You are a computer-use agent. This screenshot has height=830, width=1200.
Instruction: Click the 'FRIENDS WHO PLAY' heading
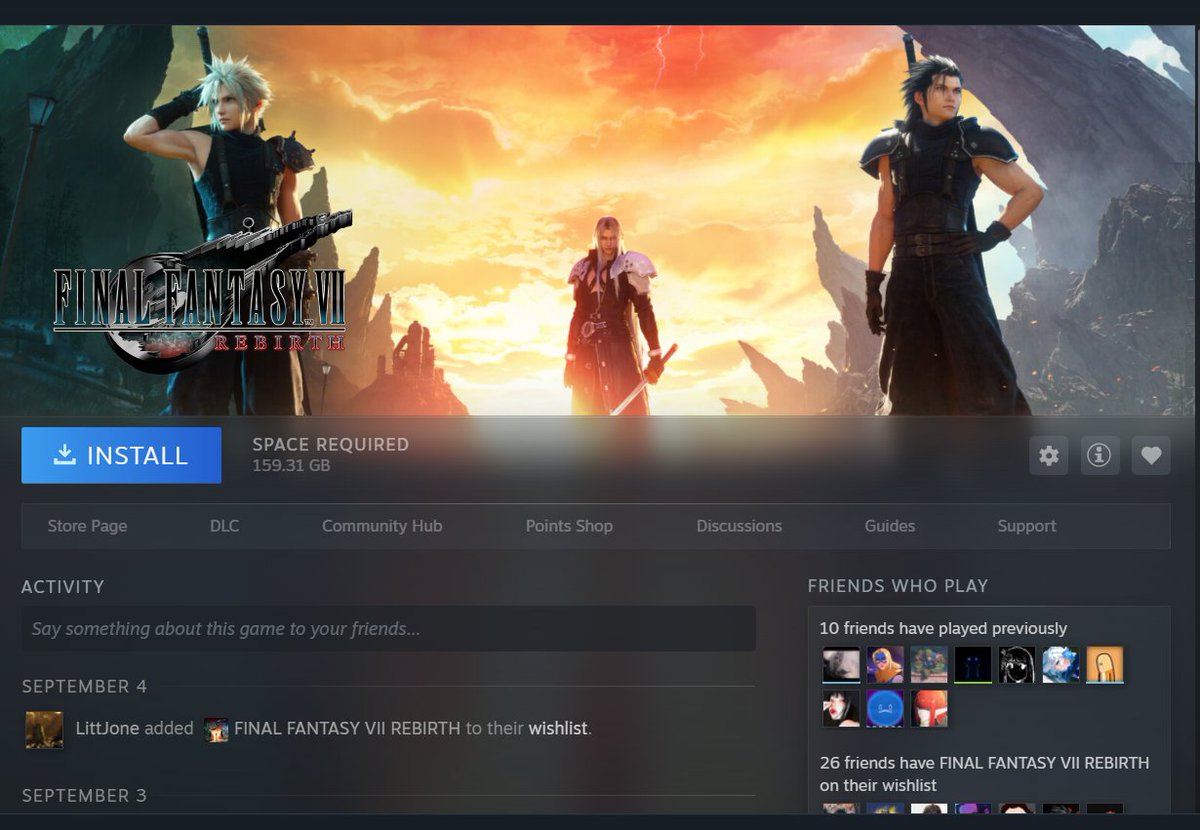tap(898, 587)
